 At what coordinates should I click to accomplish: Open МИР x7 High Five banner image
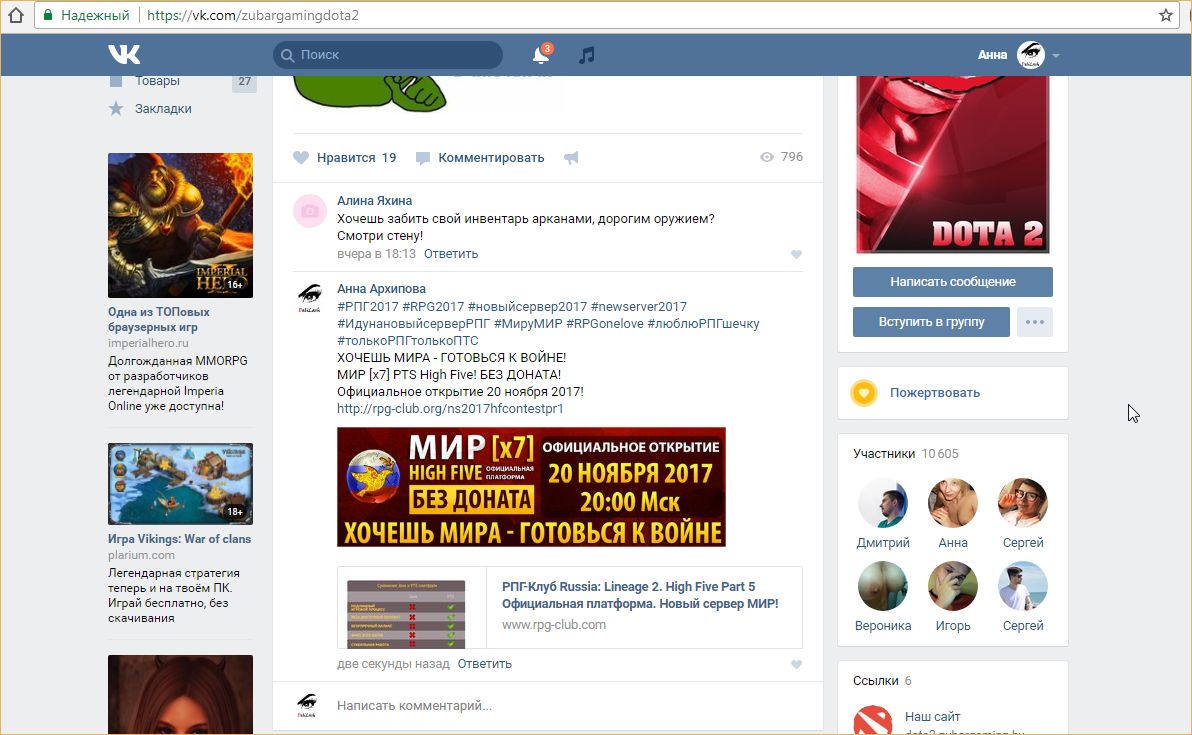531,486
